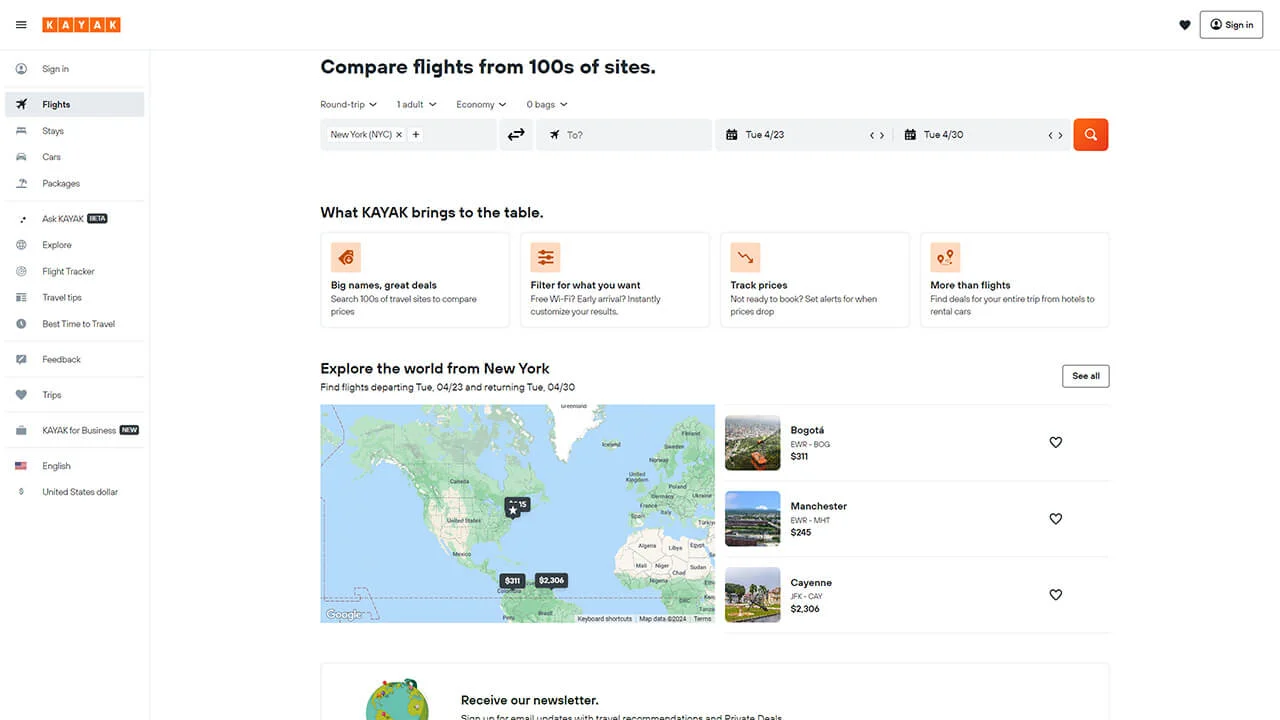Click the Cars icon in sidebar
This screenshot has height=720, width=1280.
coord(21,157)
